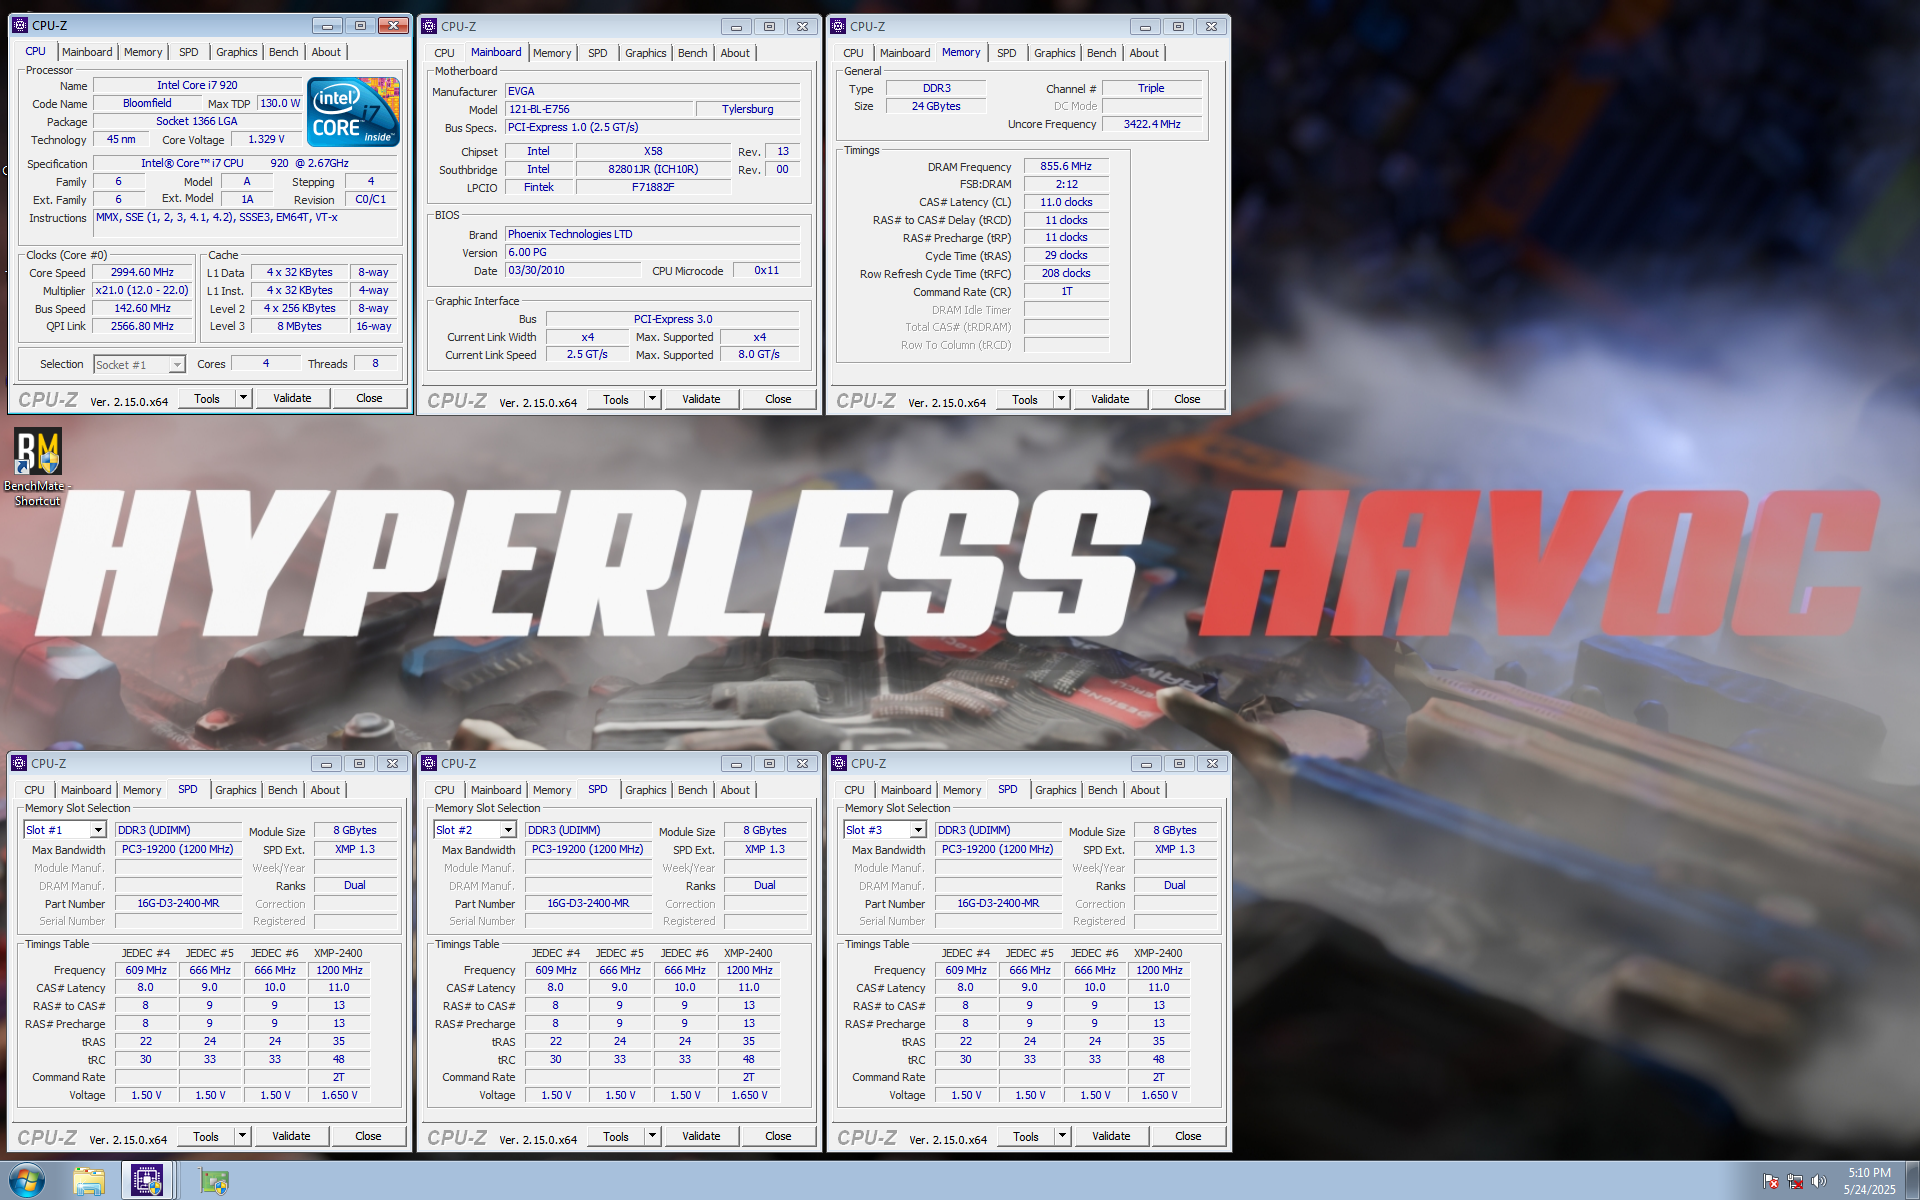Open the Windows Start orb
Screen dimensions: 1920x1200
click(x=27, y=1181)
